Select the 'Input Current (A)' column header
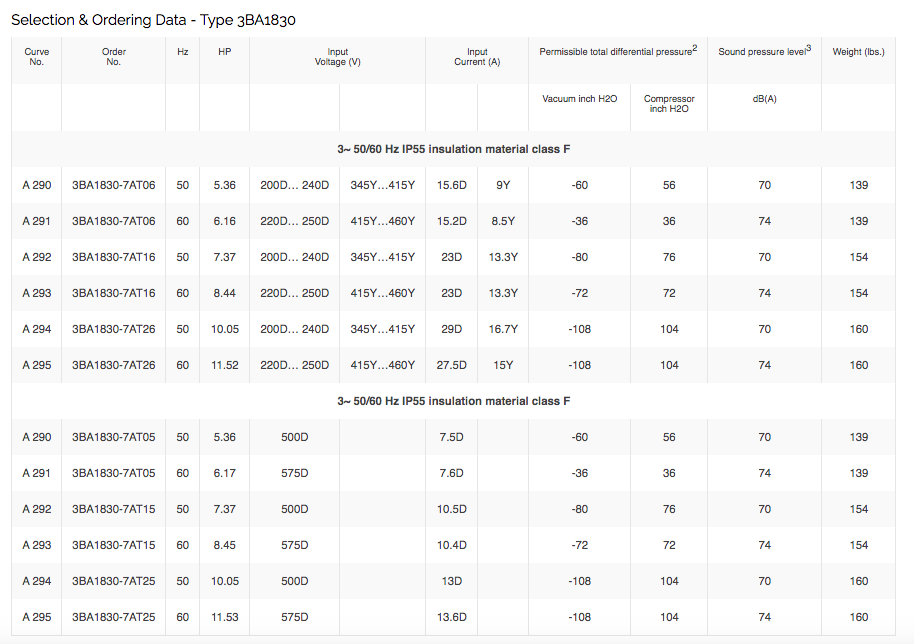The height and width of the screenshot is (644, 914). pyautogui.click(x=477, y=57)
